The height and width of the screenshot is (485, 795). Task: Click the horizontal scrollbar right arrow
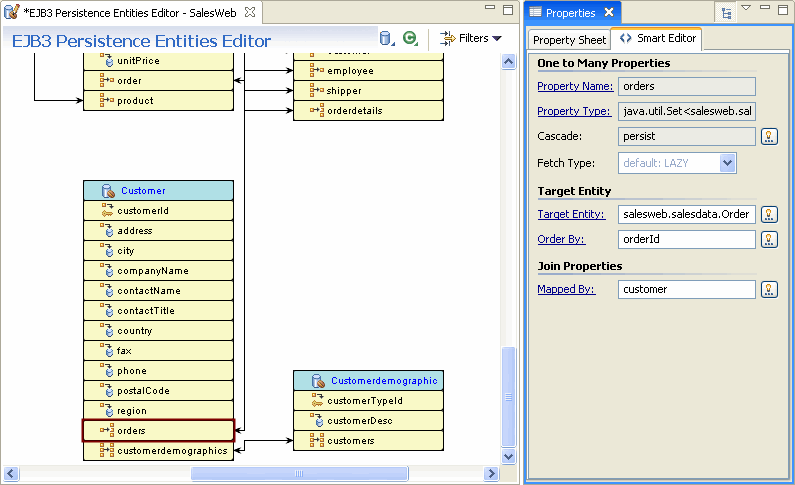click(491, 474)
